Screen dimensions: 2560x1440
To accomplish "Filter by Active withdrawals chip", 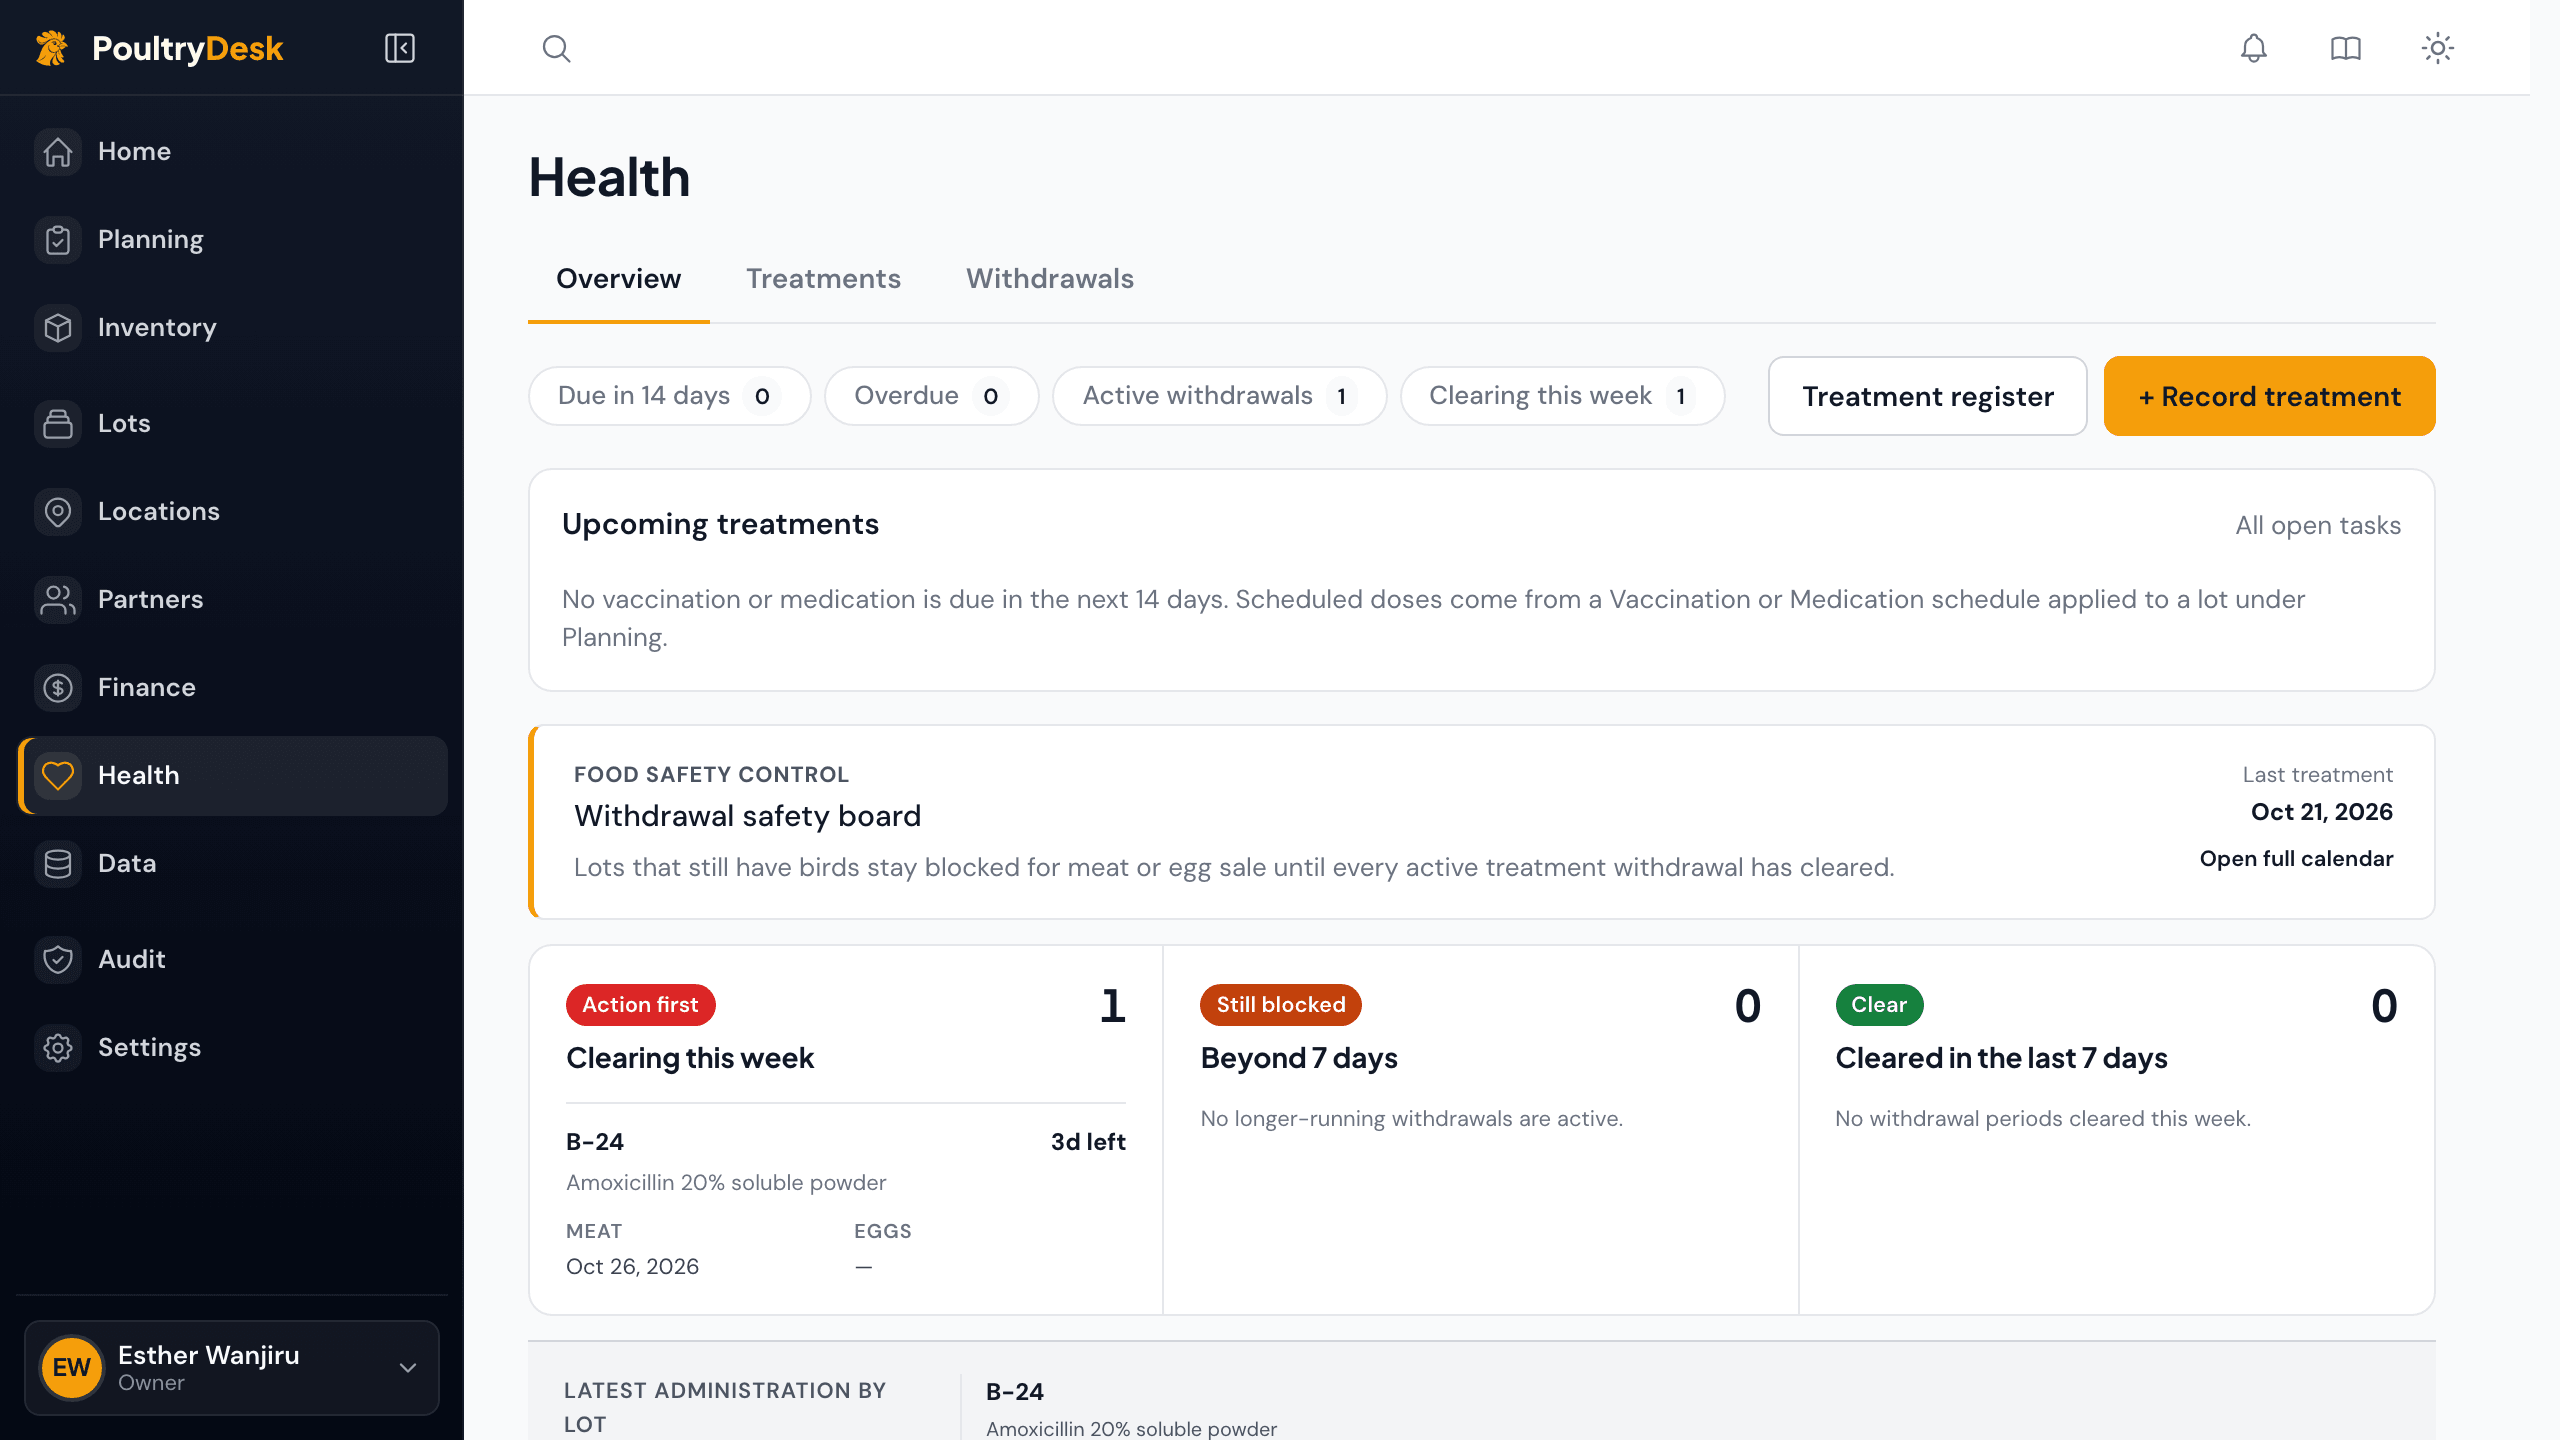I will pos(1219,396).
